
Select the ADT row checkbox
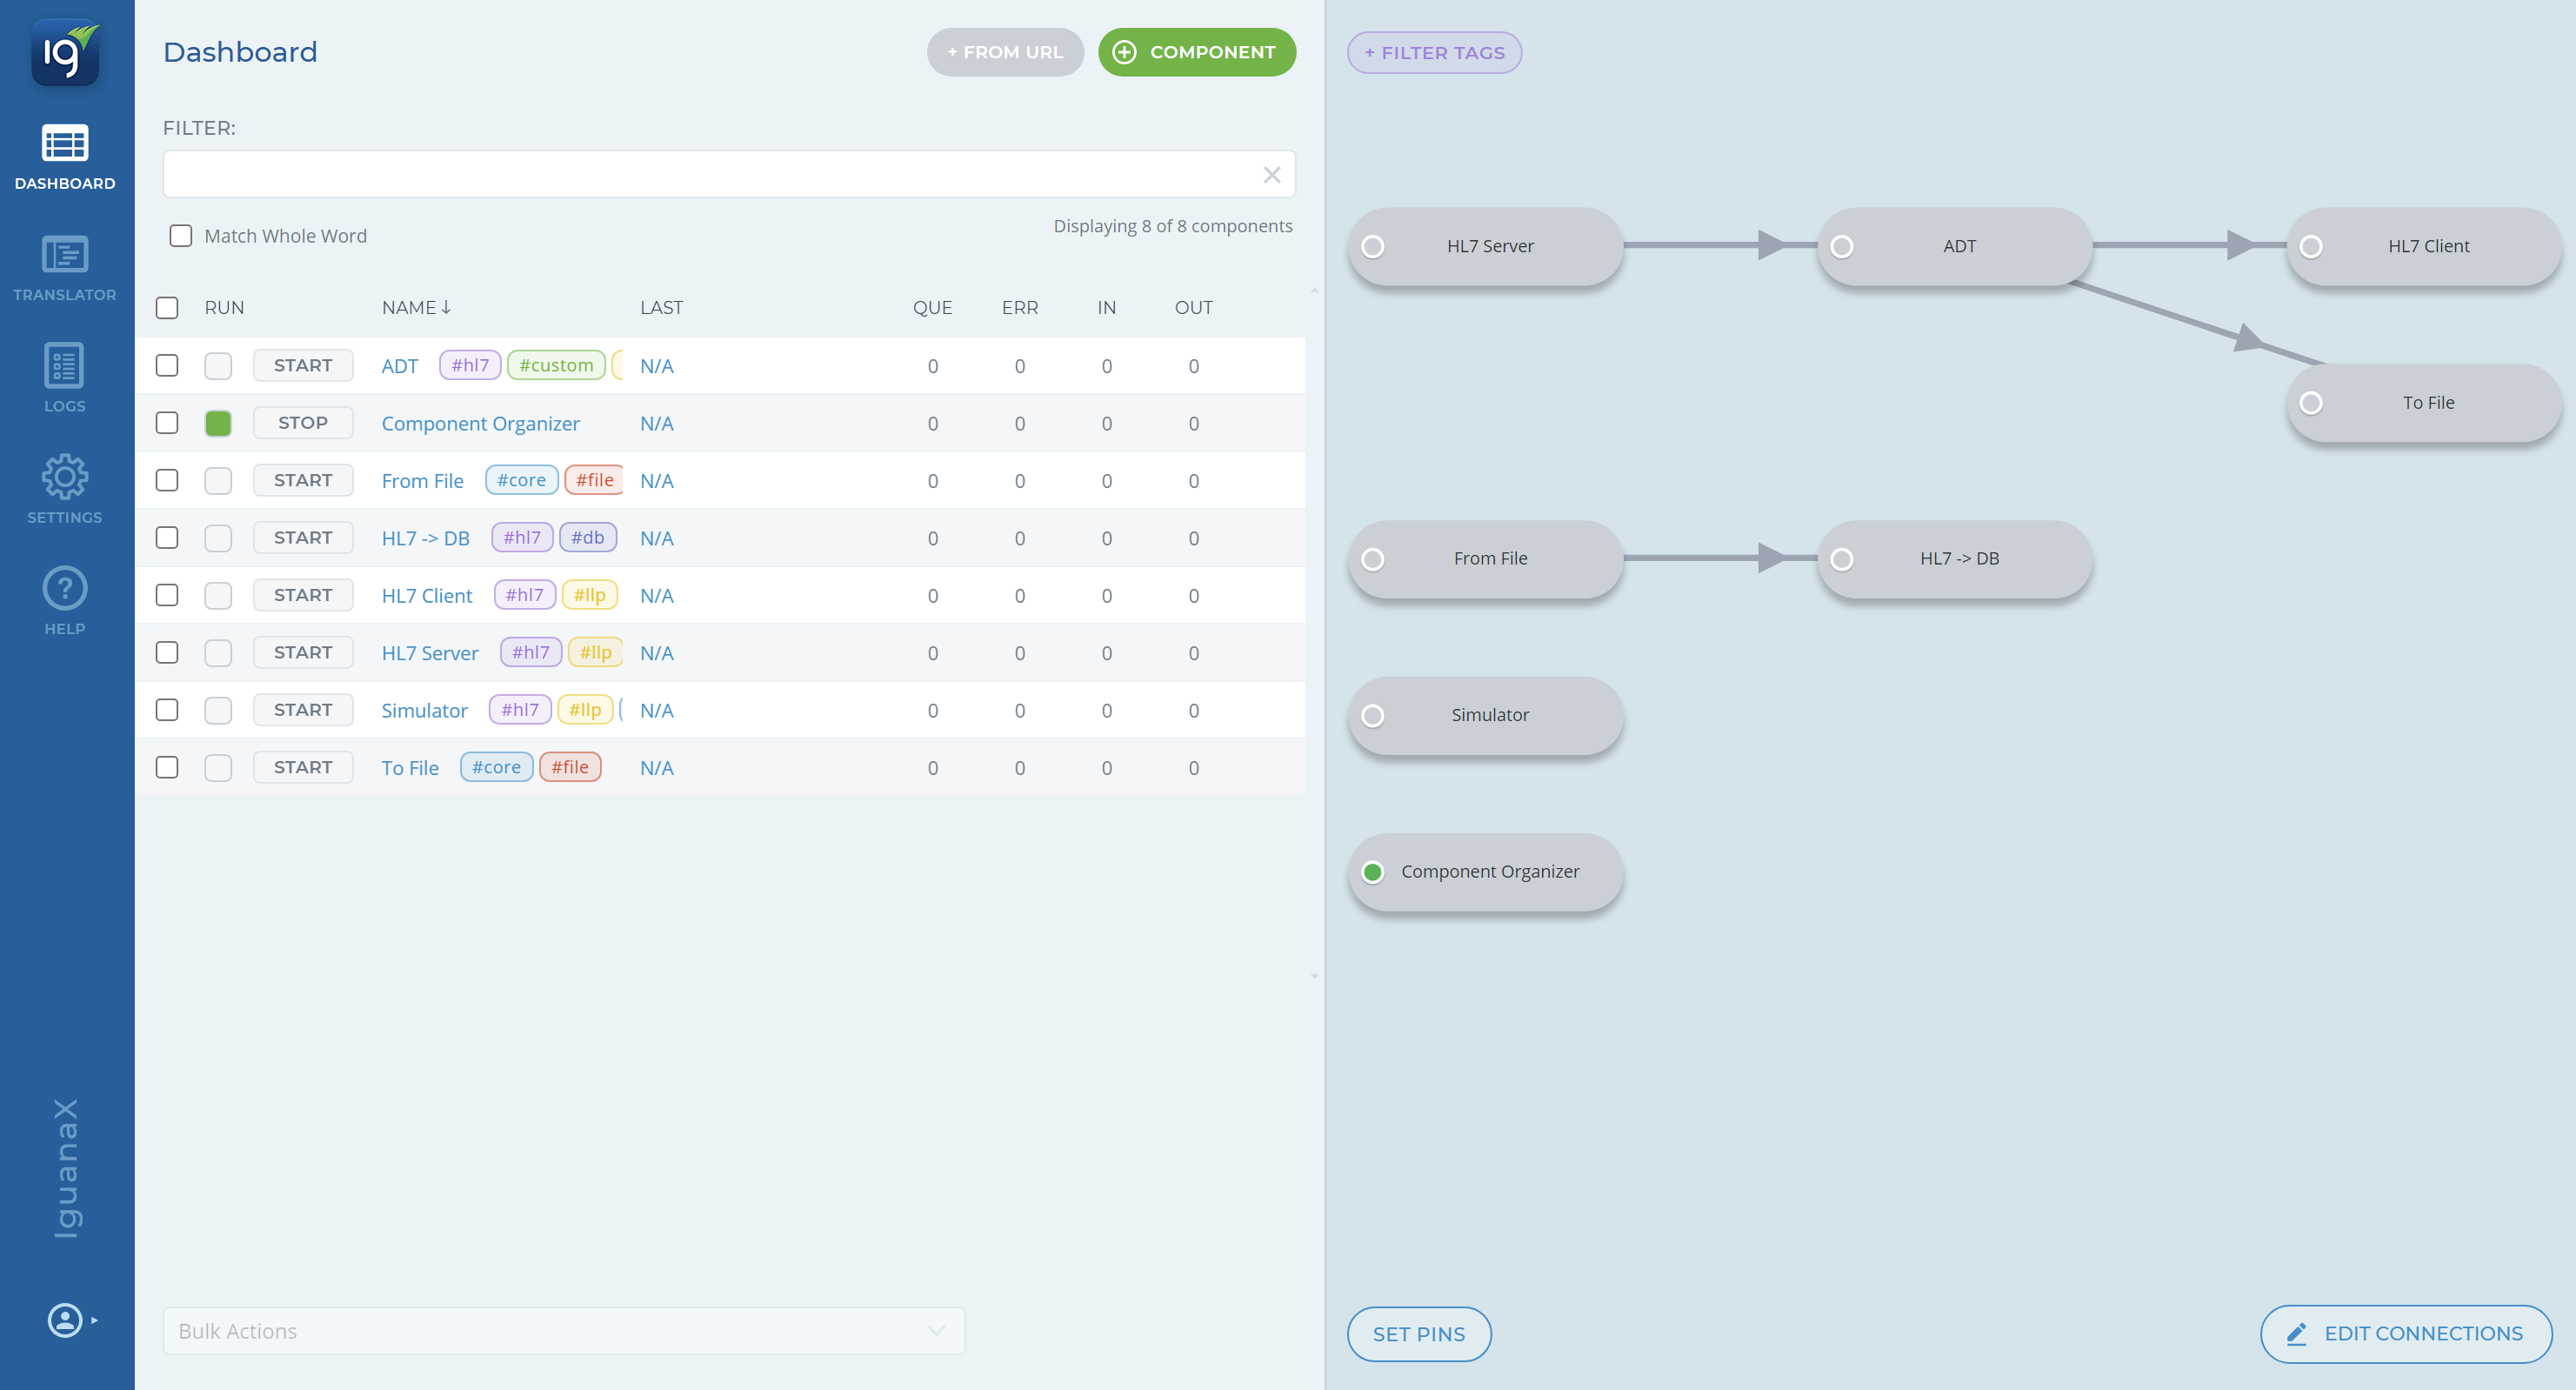click(167, 366)
